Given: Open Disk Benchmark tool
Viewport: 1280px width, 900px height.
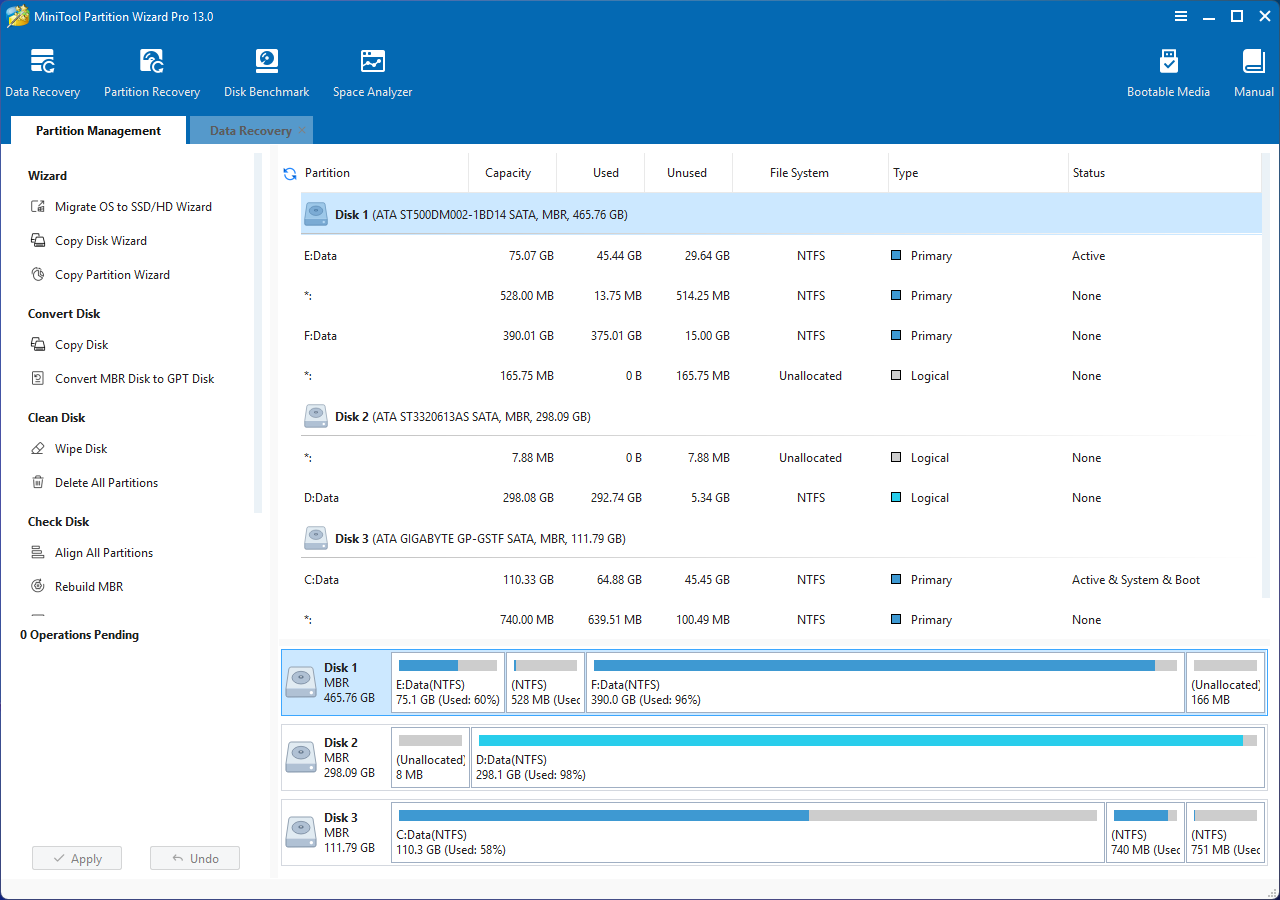Looking at the screenshot, I should pos(266,74).
